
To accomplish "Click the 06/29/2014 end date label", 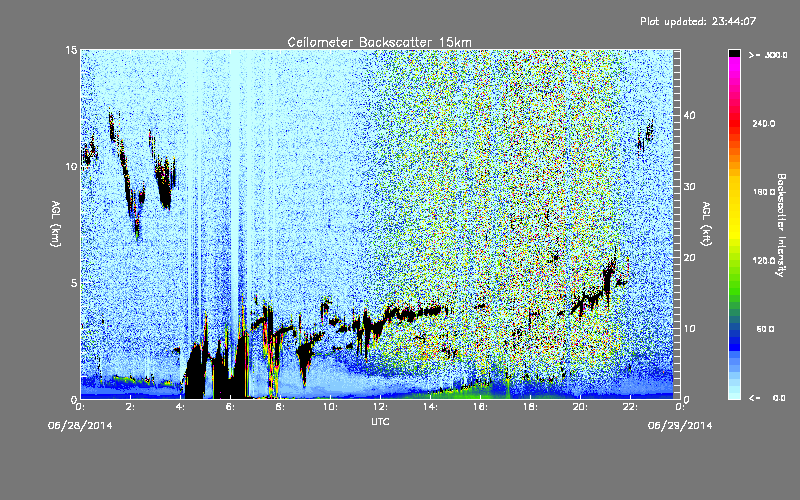I will pyautogui.click(x=680, y=426).
